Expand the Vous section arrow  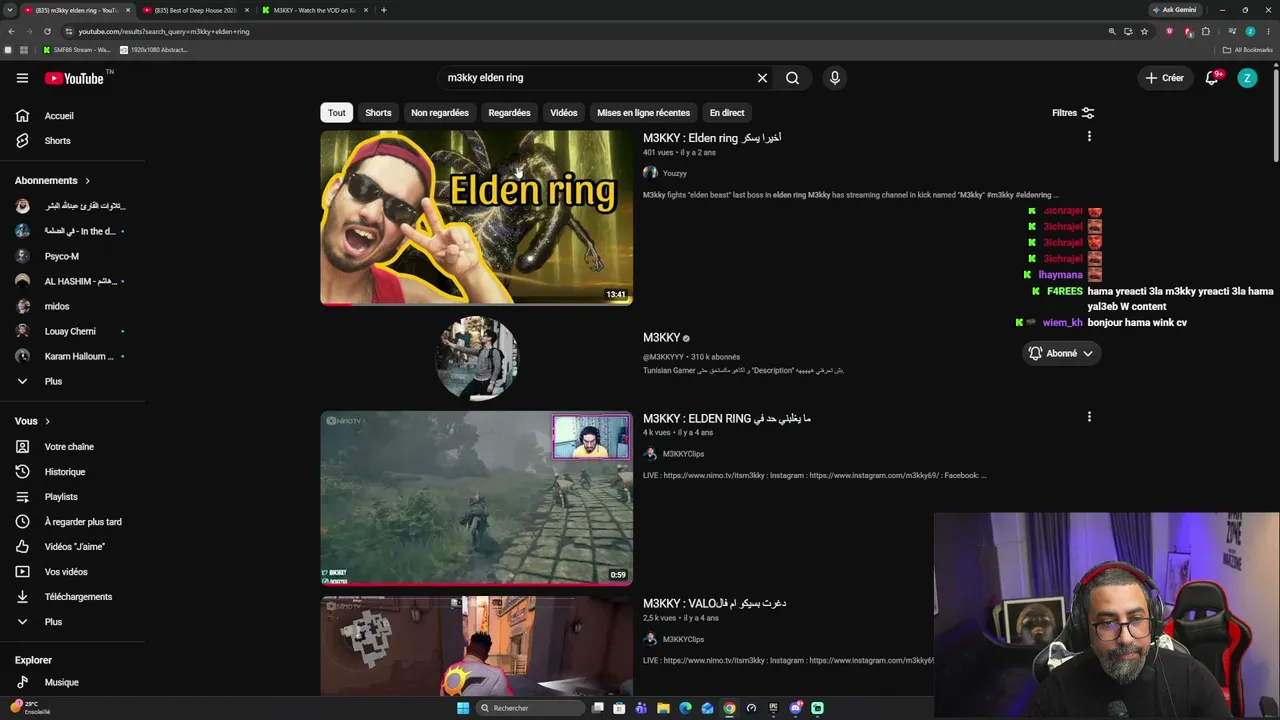point(47,421)
